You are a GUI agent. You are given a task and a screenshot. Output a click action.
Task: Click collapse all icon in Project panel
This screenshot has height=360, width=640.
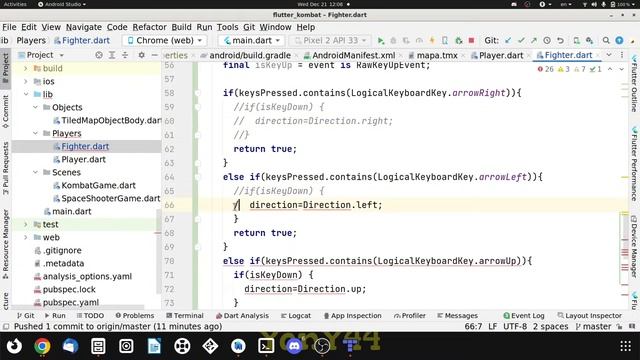(125, 55)
